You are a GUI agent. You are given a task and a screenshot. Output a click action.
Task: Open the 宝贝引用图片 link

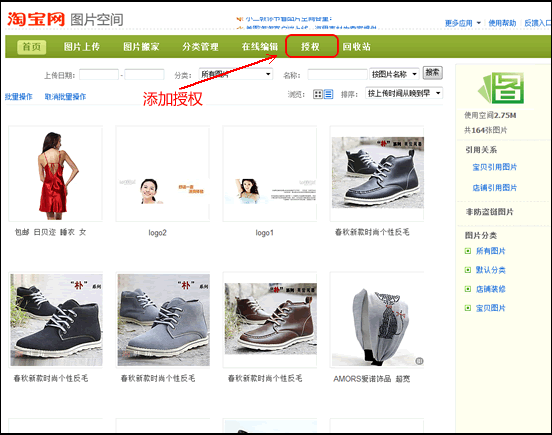[495, 167]
